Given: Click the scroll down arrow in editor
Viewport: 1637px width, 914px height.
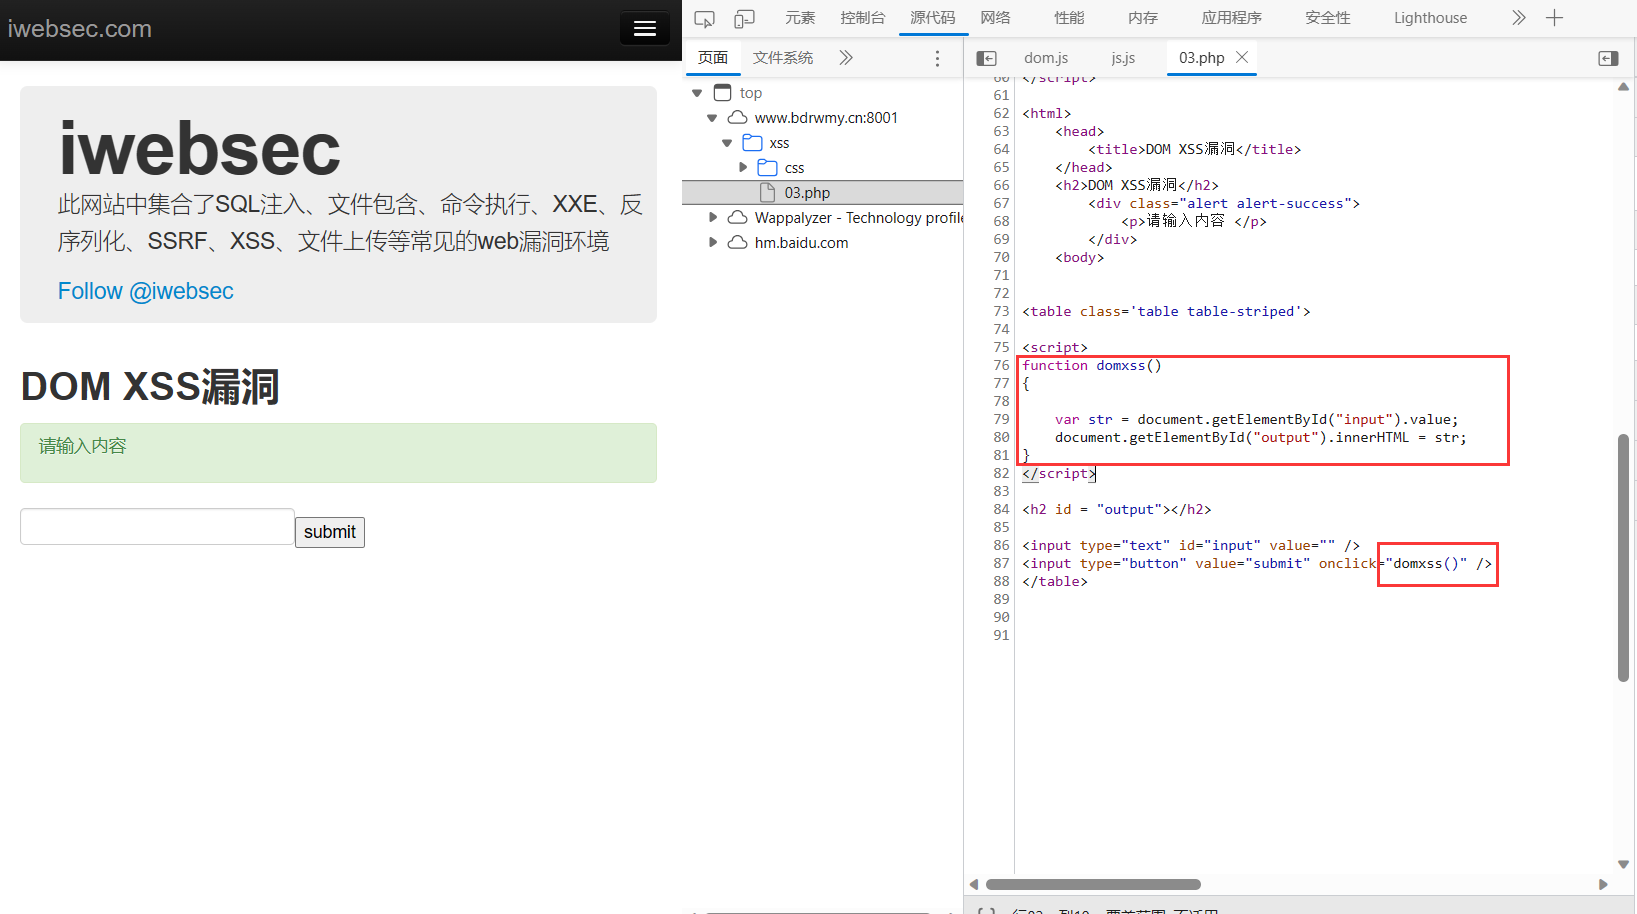Looking at the screenshot, I should click(x=1623, y=865).
